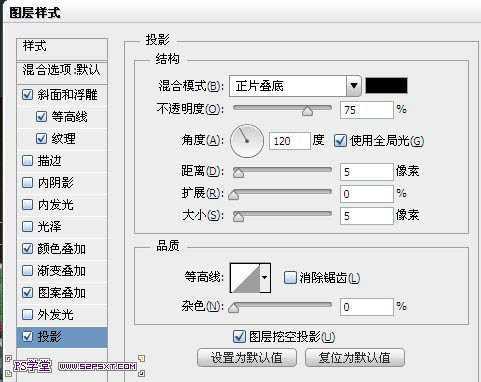Click the 距离 slider thumb
Screen dimensions: 481x382
(238, 173)
